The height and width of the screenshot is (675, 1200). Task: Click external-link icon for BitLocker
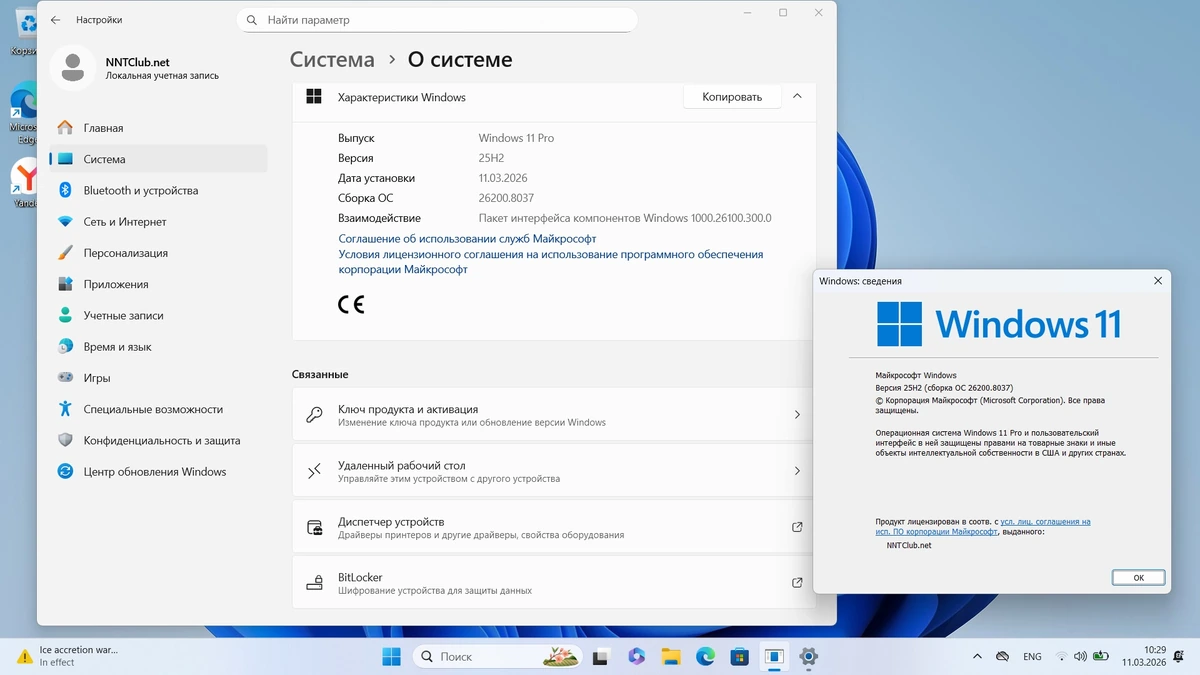(797, 583)
